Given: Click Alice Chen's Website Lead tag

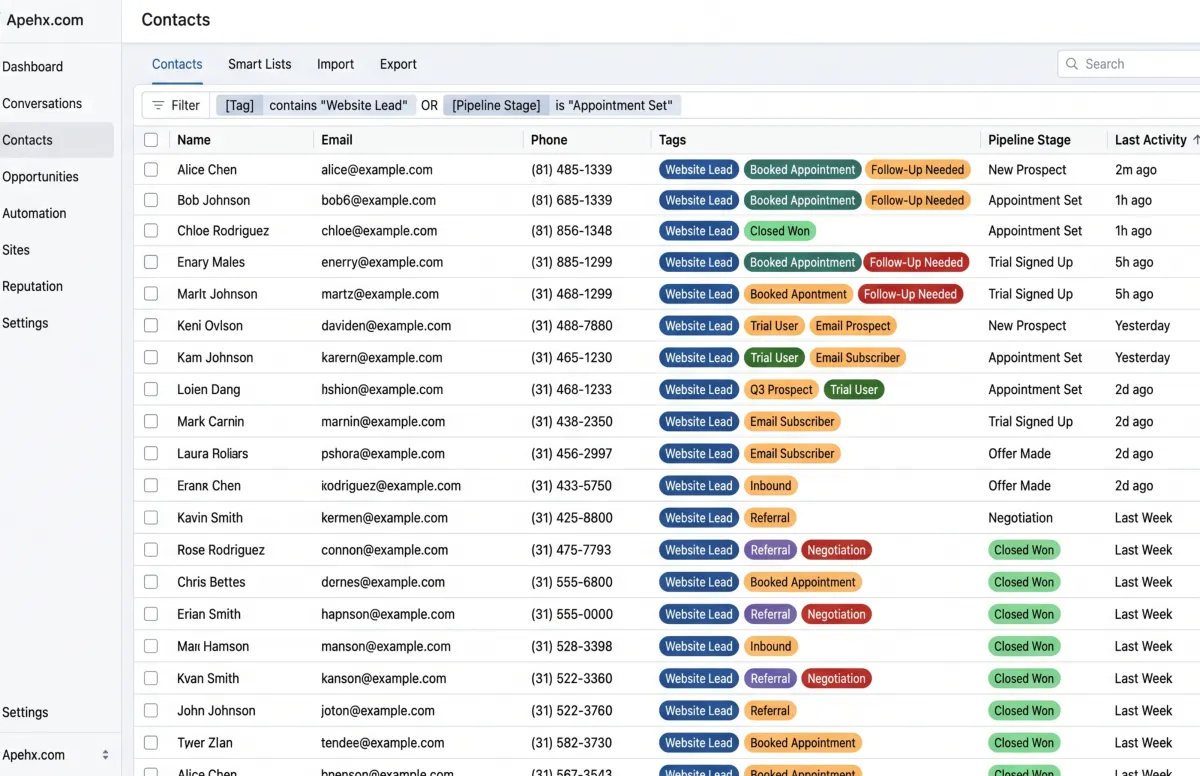Looking at the screenshot, I should 699,170.
